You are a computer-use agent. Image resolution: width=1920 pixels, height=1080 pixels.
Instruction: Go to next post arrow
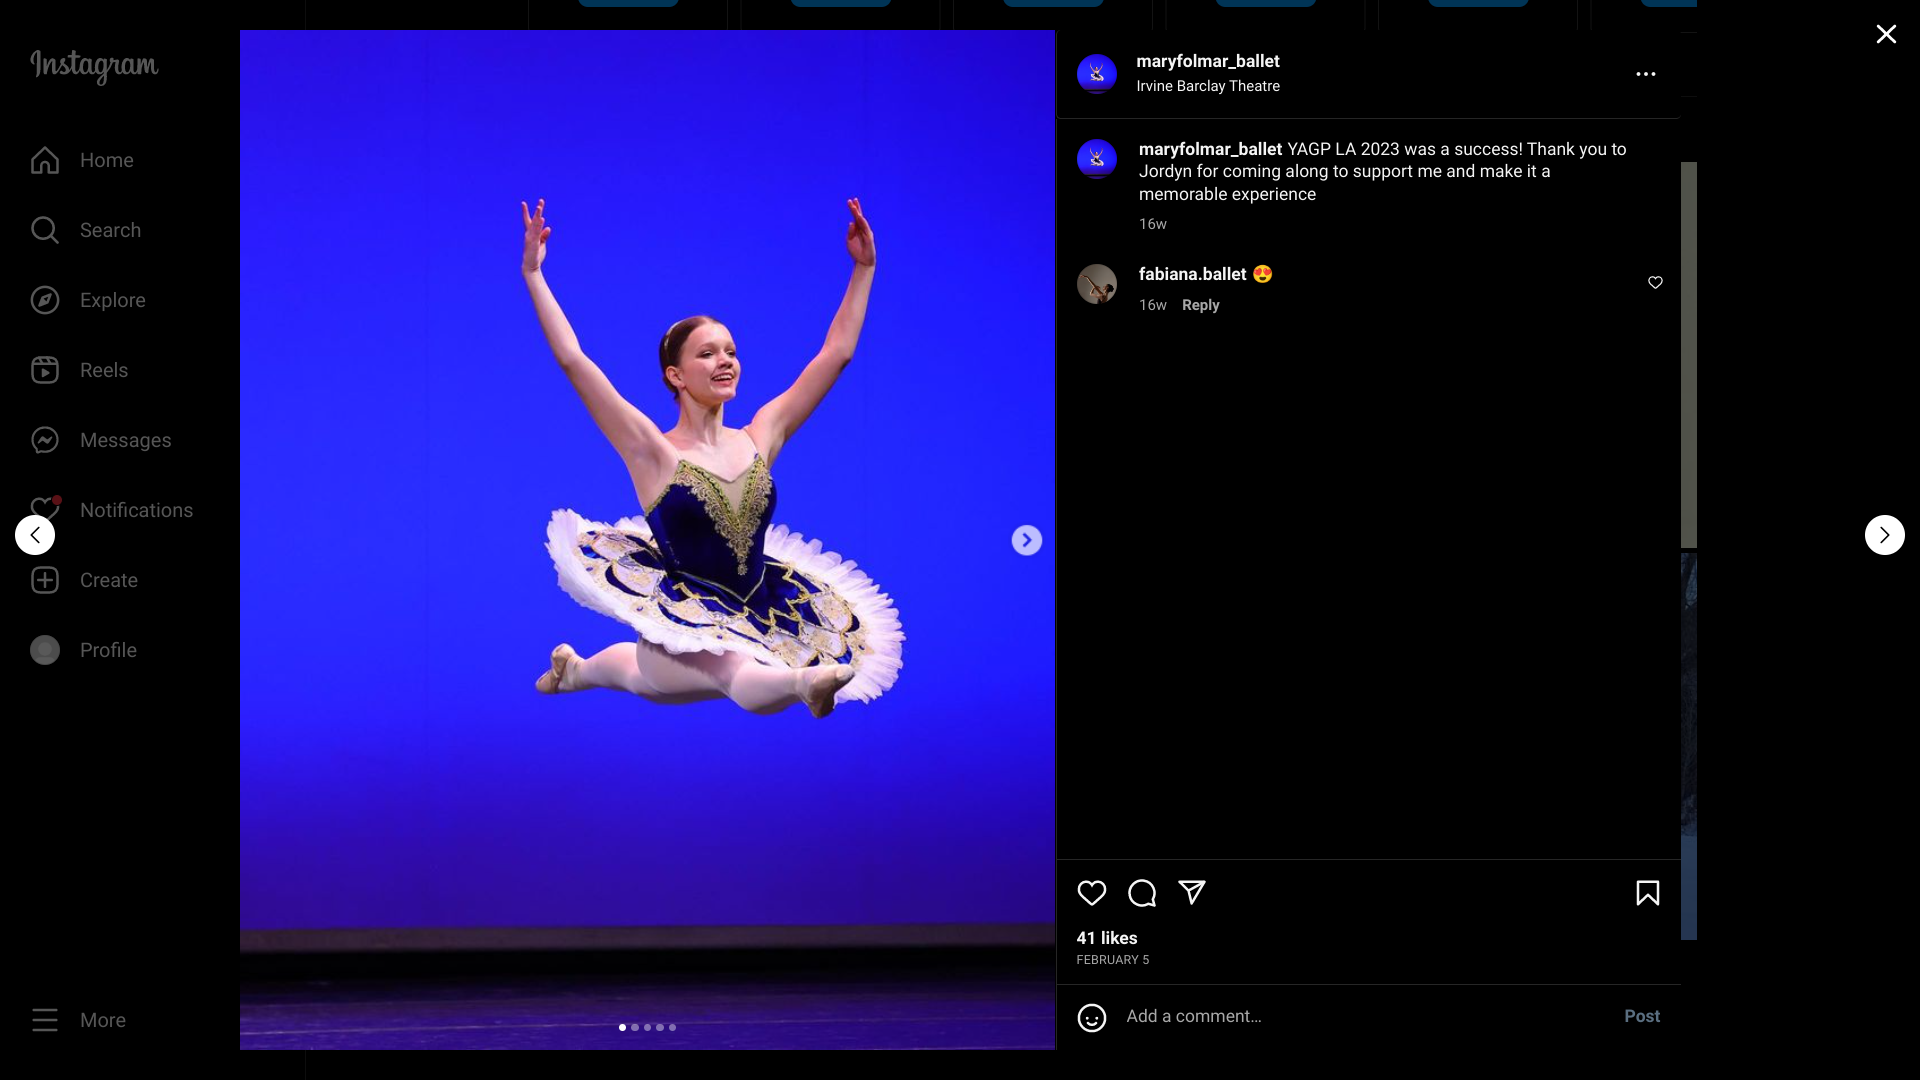pyautogui.click(x=1884, y=535)
